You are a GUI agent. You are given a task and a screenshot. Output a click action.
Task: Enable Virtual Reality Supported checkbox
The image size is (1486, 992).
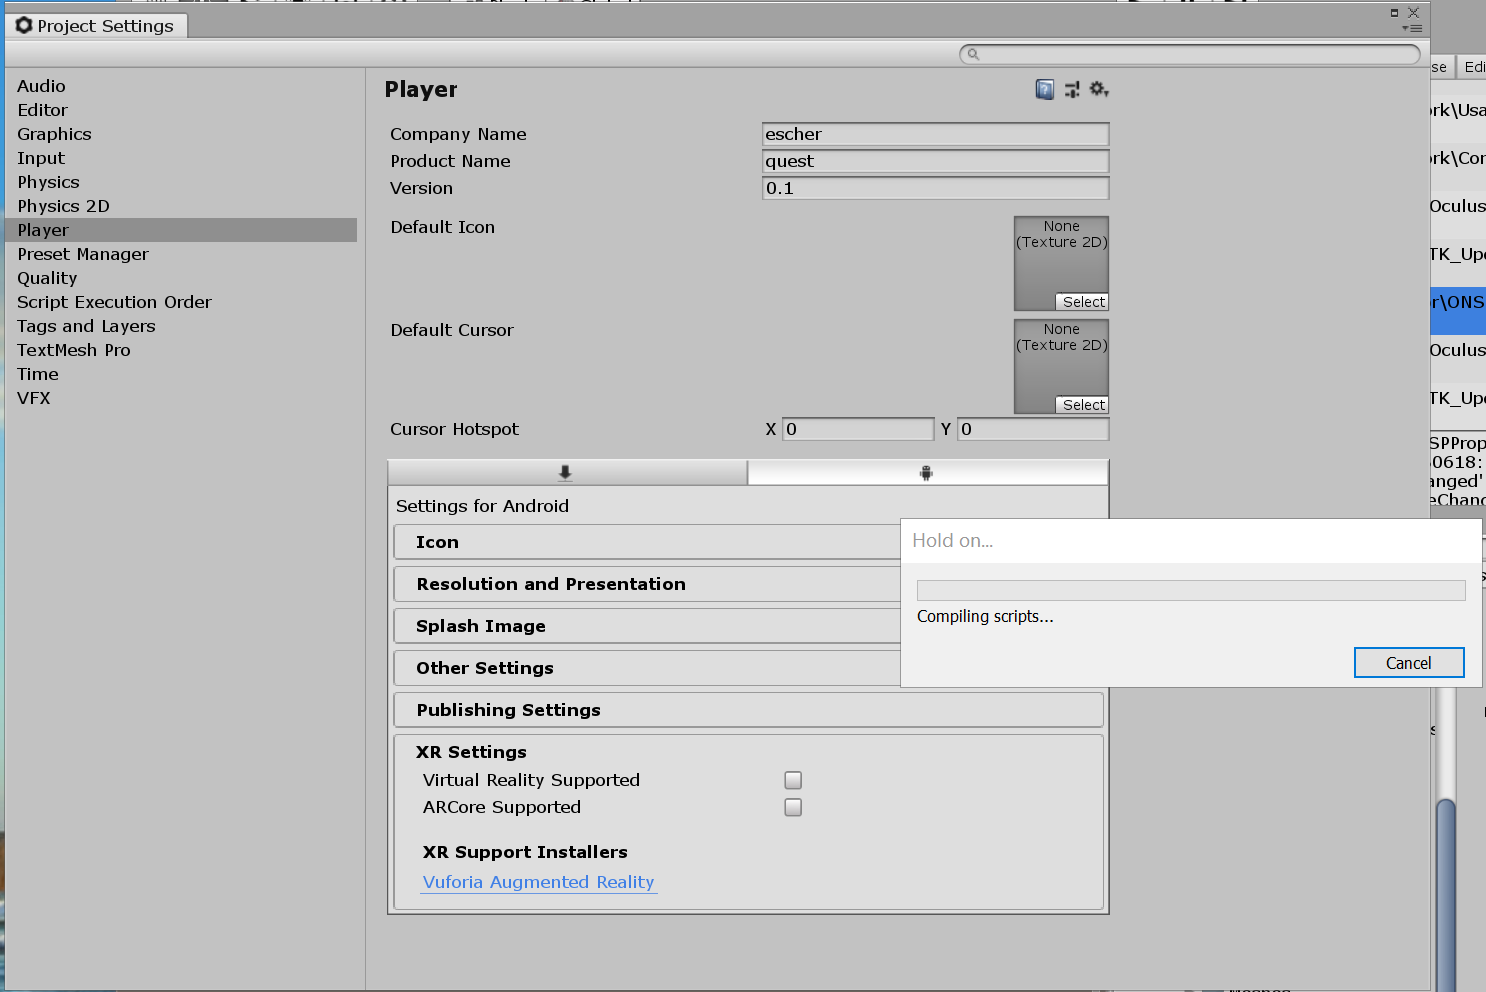coord(793,780)
